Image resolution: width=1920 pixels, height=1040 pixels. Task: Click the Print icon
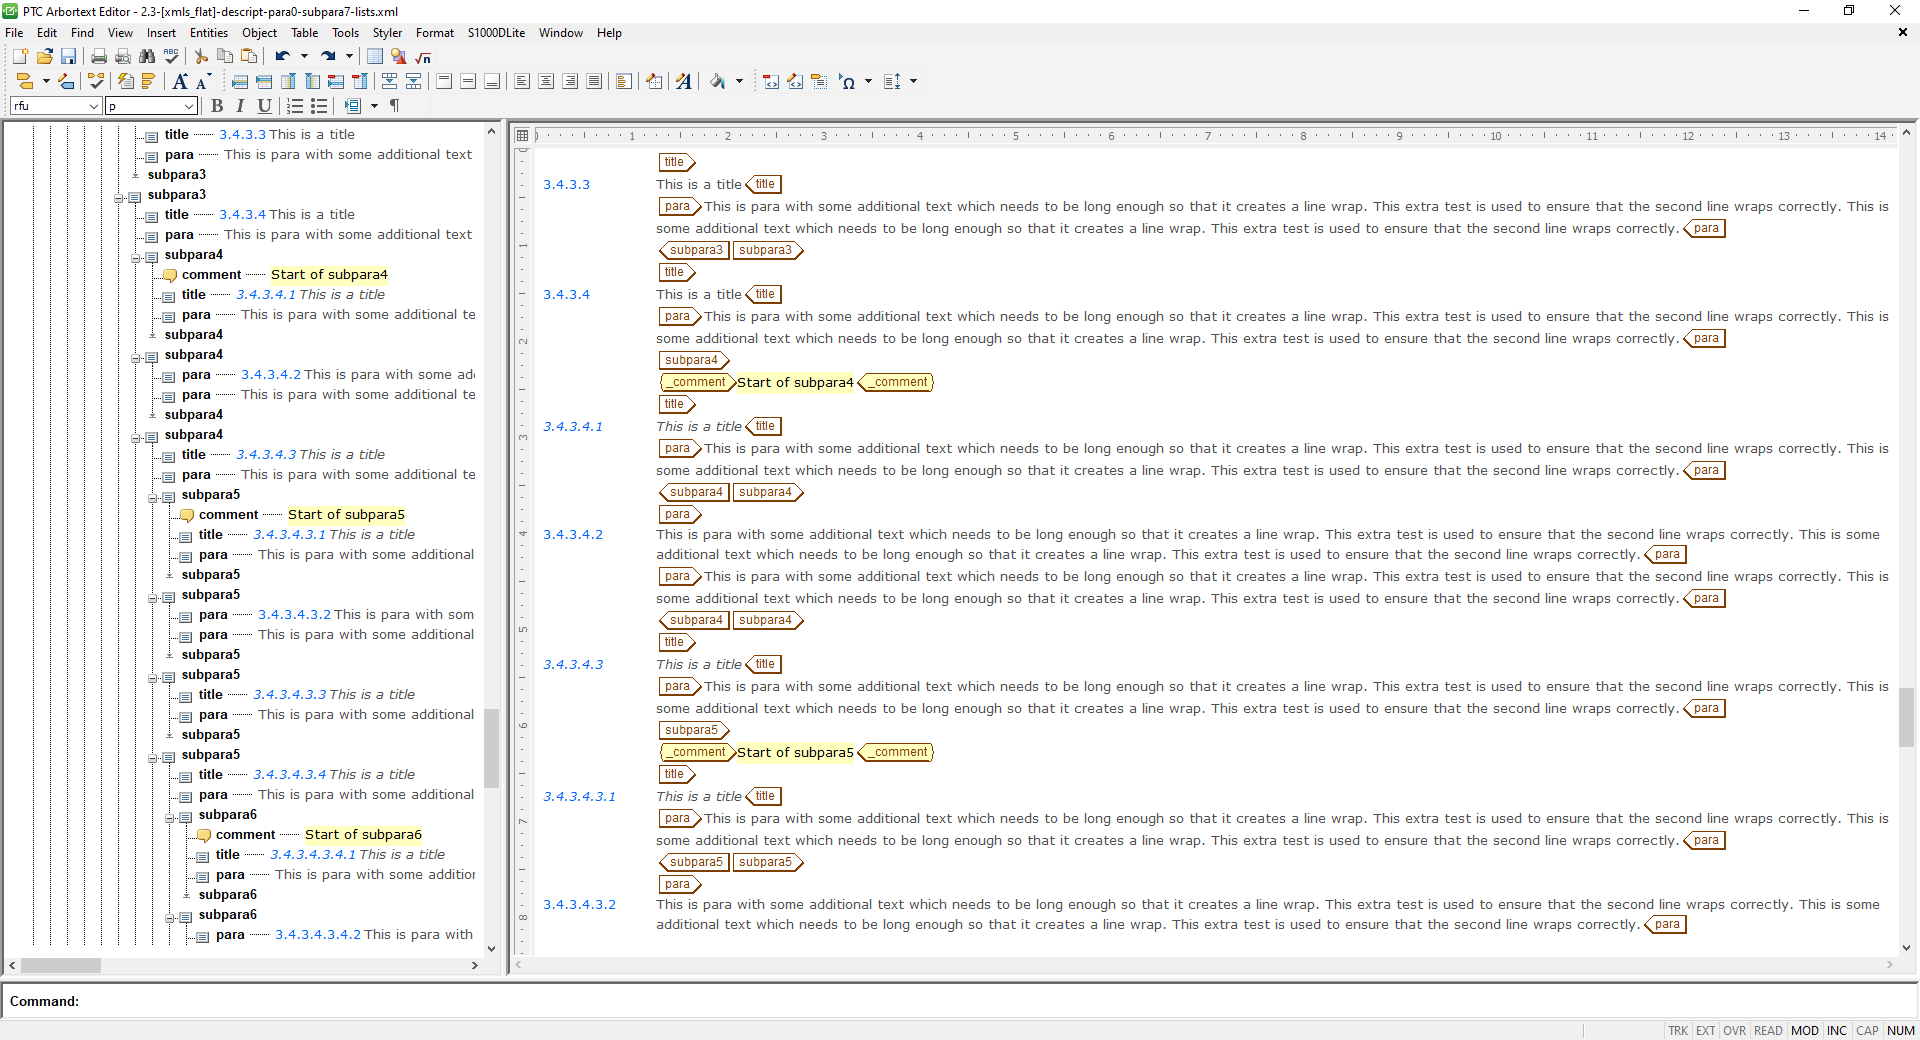(x=98, y=56)
